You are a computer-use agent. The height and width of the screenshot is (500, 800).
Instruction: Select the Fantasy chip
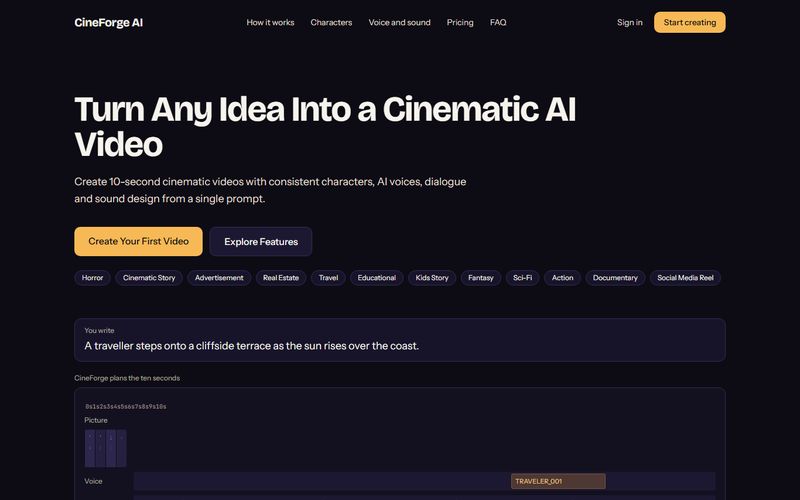point(481,278)
